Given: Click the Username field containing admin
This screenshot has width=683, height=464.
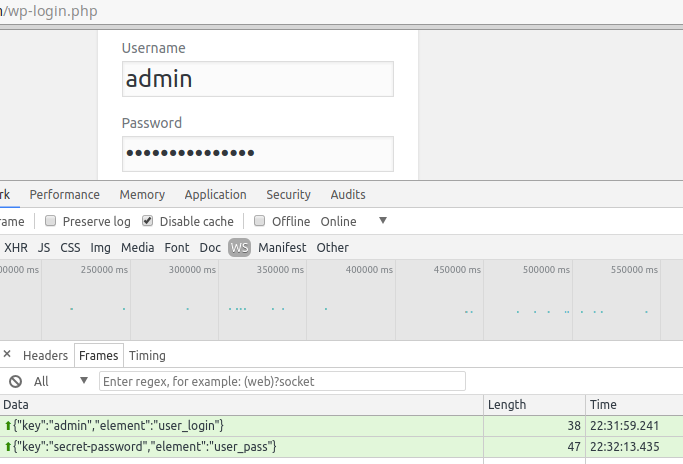Looking at the screenshot, I should [x=258, y=79].
